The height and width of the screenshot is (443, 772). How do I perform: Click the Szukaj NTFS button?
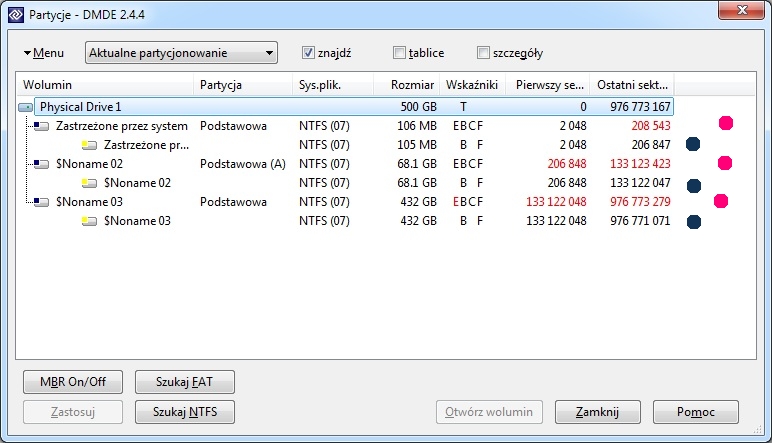pos(185,412)
